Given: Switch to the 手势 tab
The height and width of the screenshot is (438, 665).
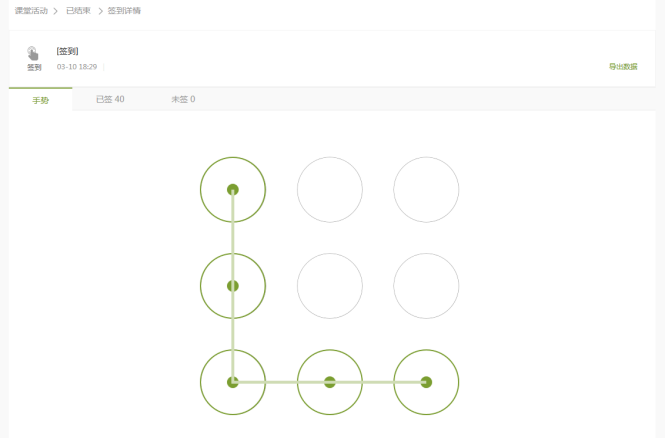Looking at the screenshot, I should tap(41, 100).
